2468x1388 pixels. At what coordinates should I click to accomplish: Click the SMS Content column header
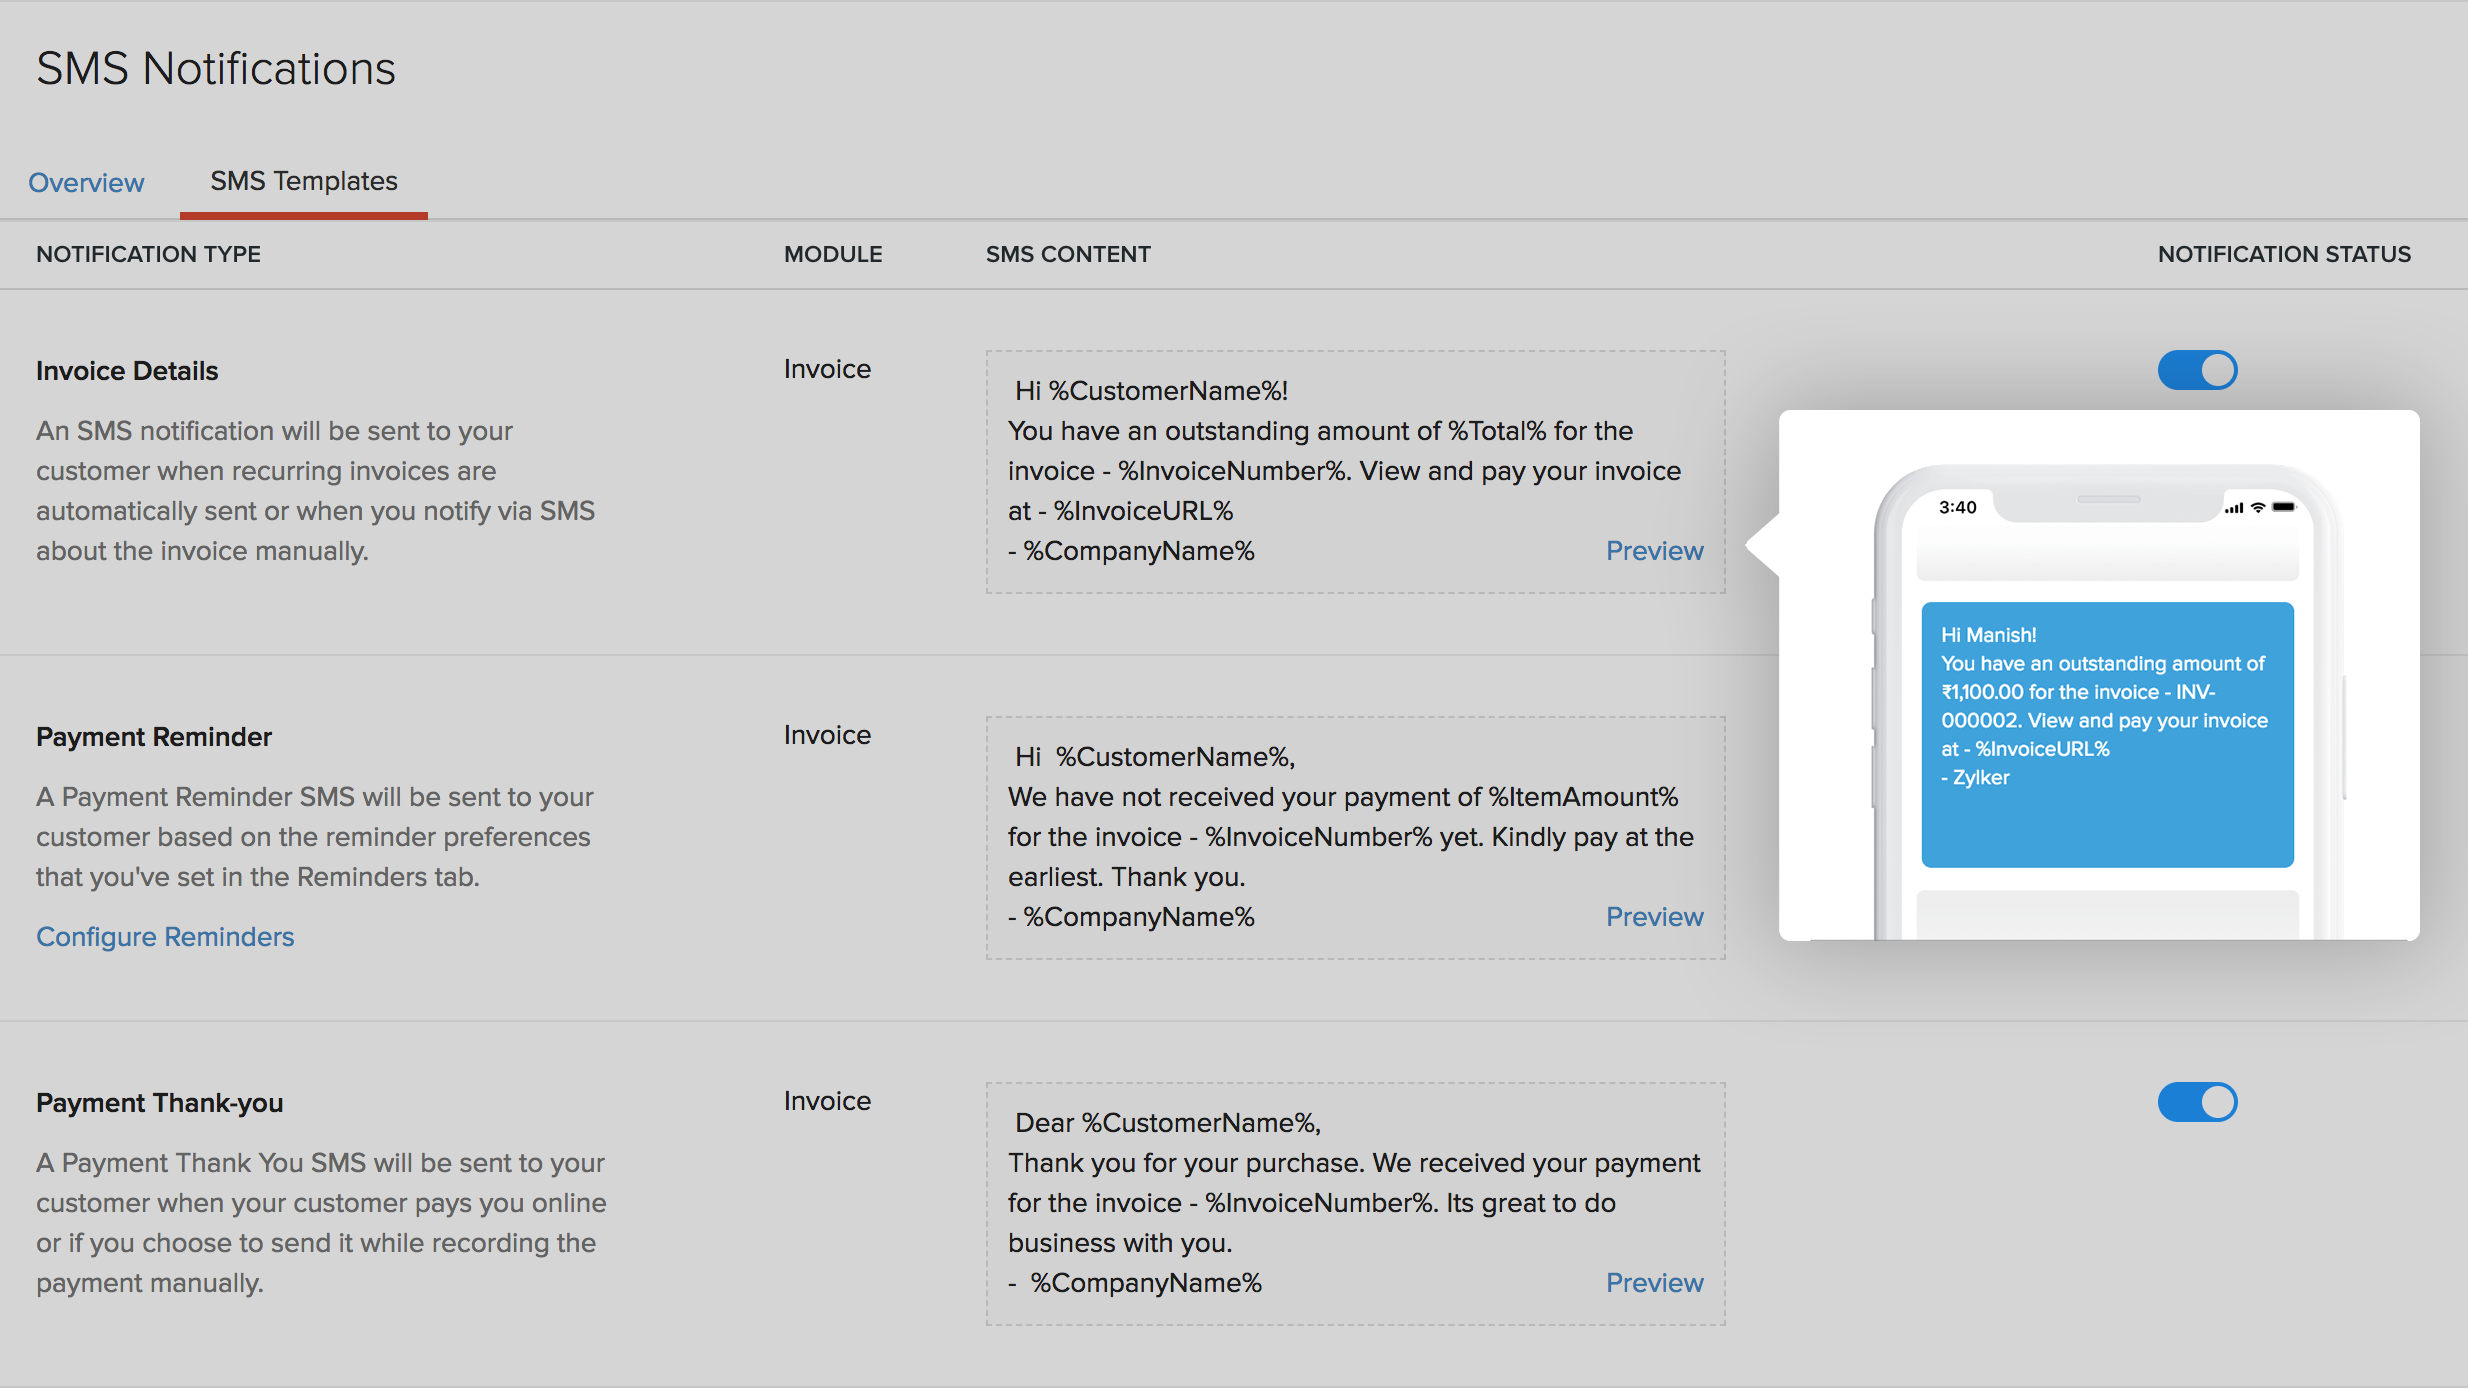1068,254
